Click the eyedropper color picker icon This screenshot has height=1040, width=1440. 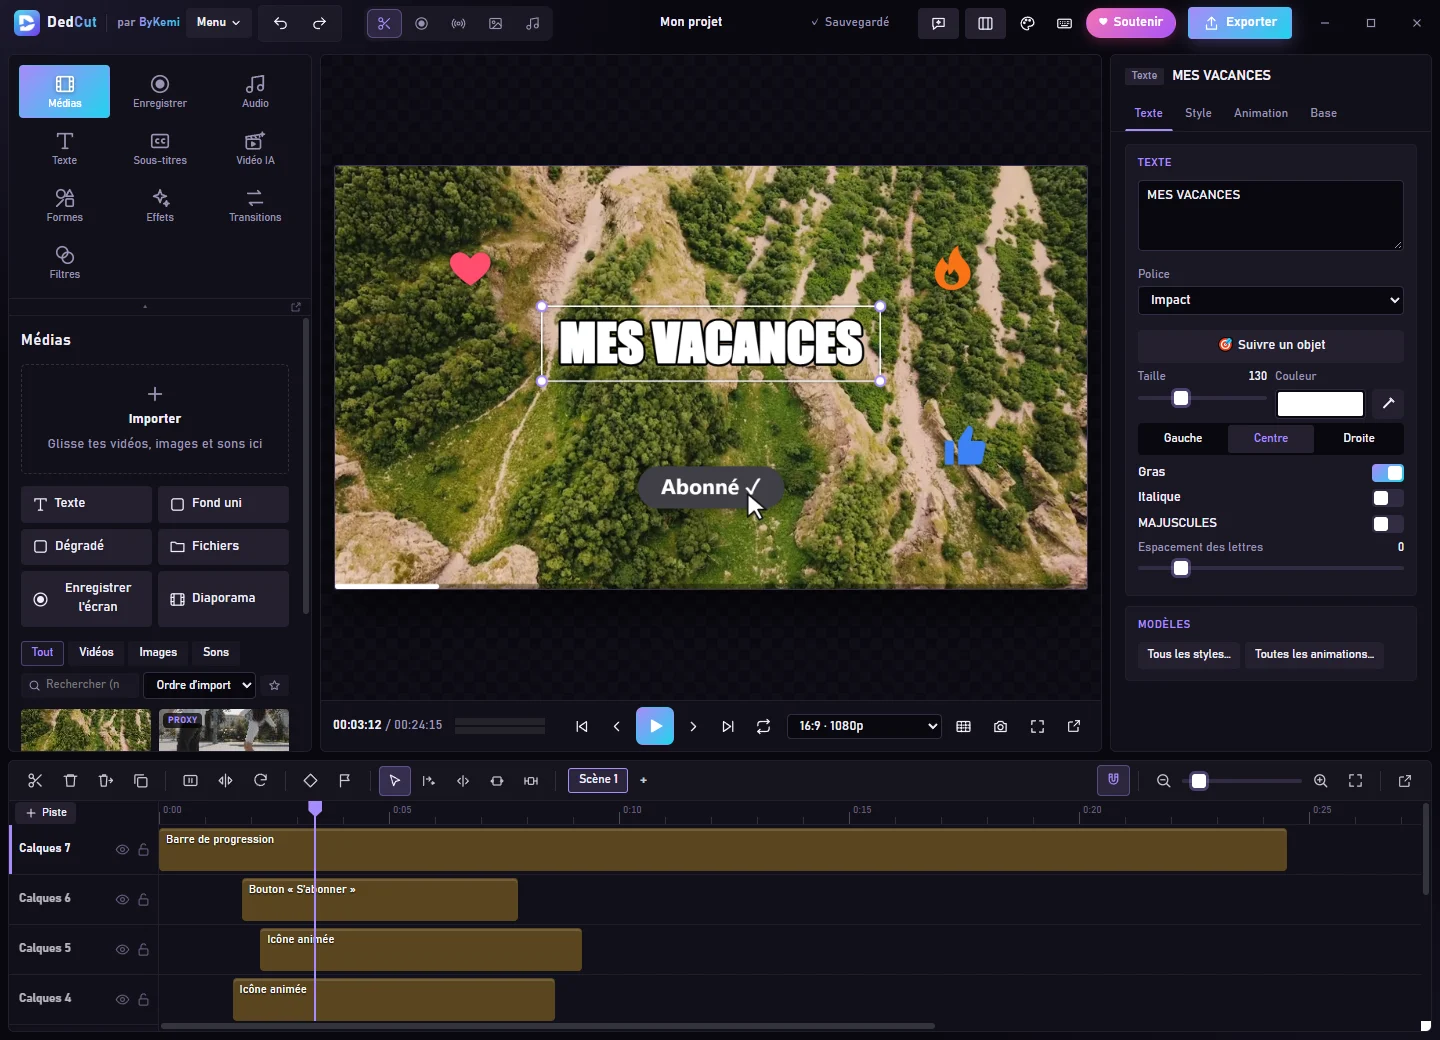point(1388,403)
